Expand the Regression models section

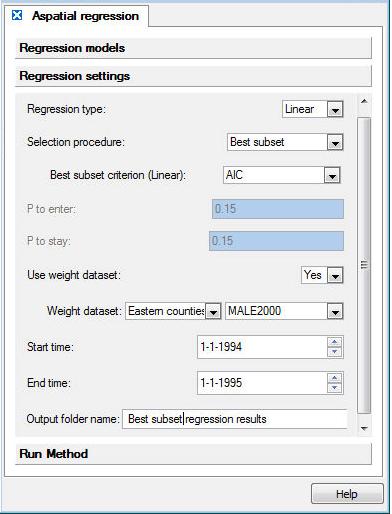[x=193, y=48]
